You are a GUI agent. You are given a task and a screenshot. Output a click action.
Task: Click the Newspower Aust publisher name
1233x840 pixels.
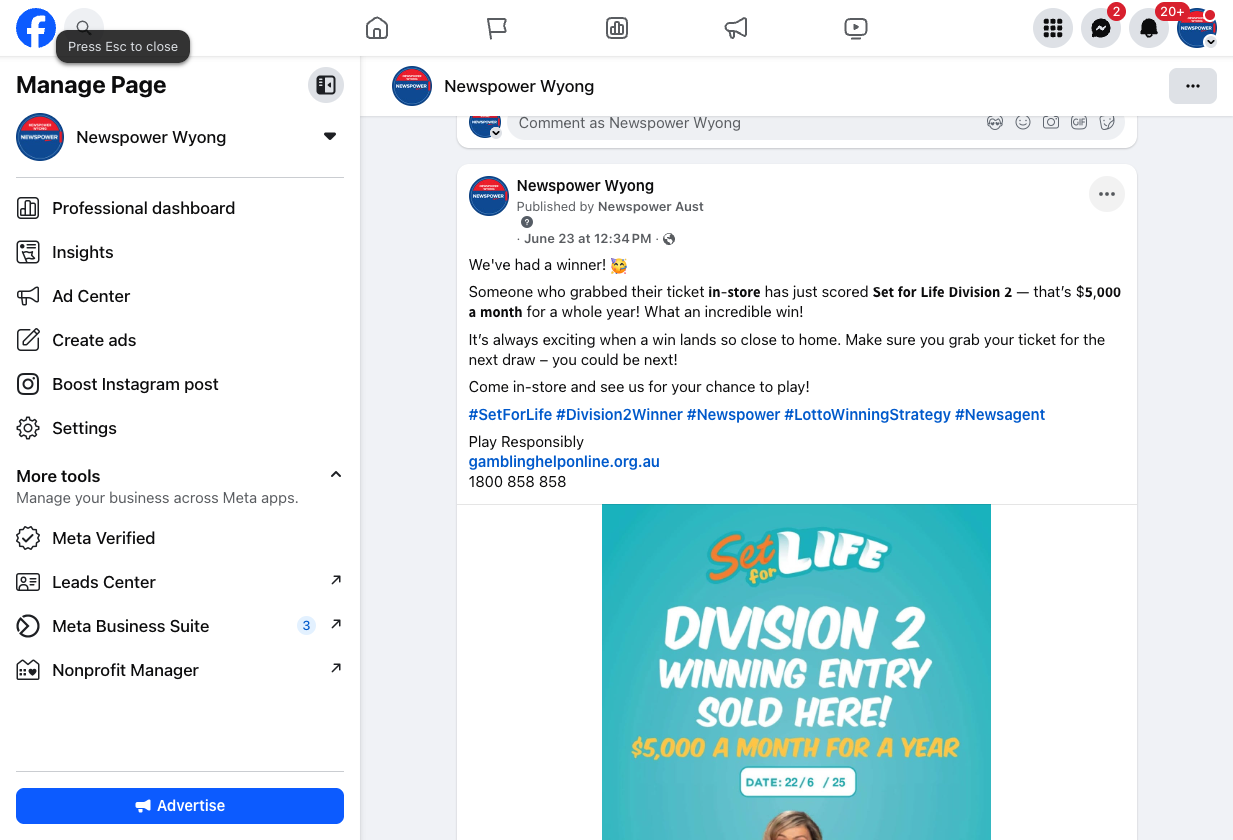click(651, 207)
